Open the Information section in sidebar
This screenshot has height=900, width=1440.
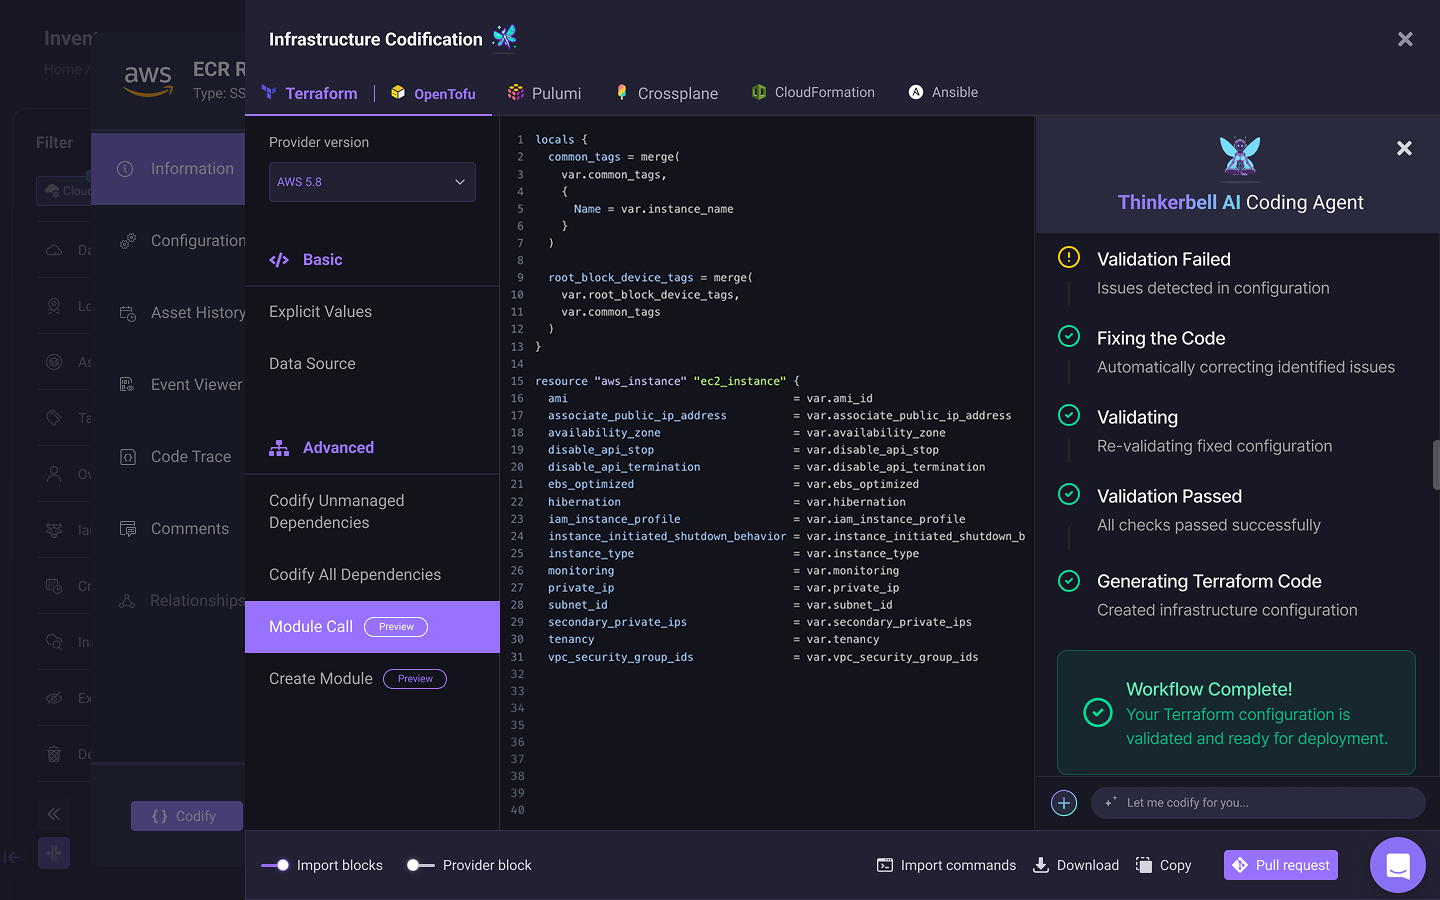point(168,169)
